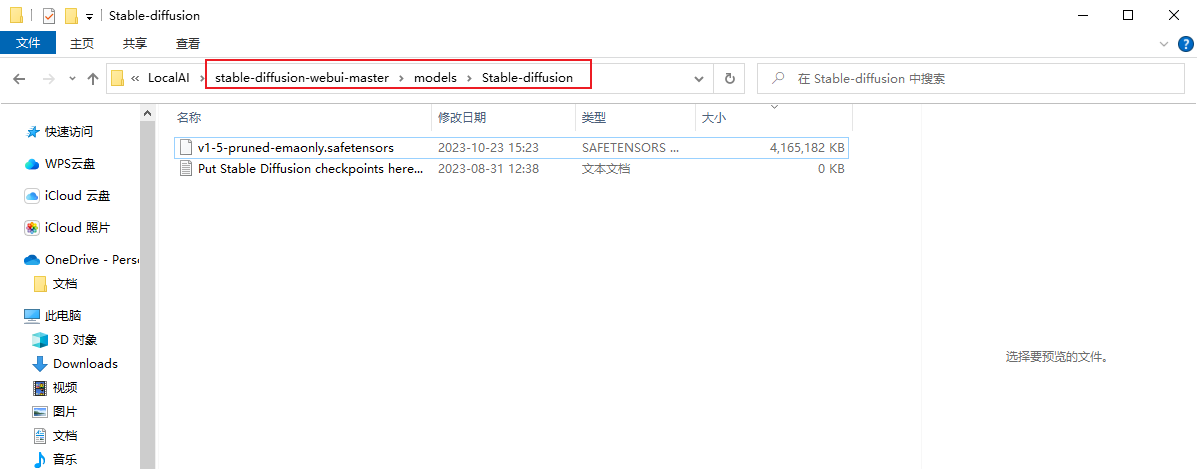Open the 文件 menu tab
The height and width of the screenshot is (469, 1197).
[x=28, y=43]
